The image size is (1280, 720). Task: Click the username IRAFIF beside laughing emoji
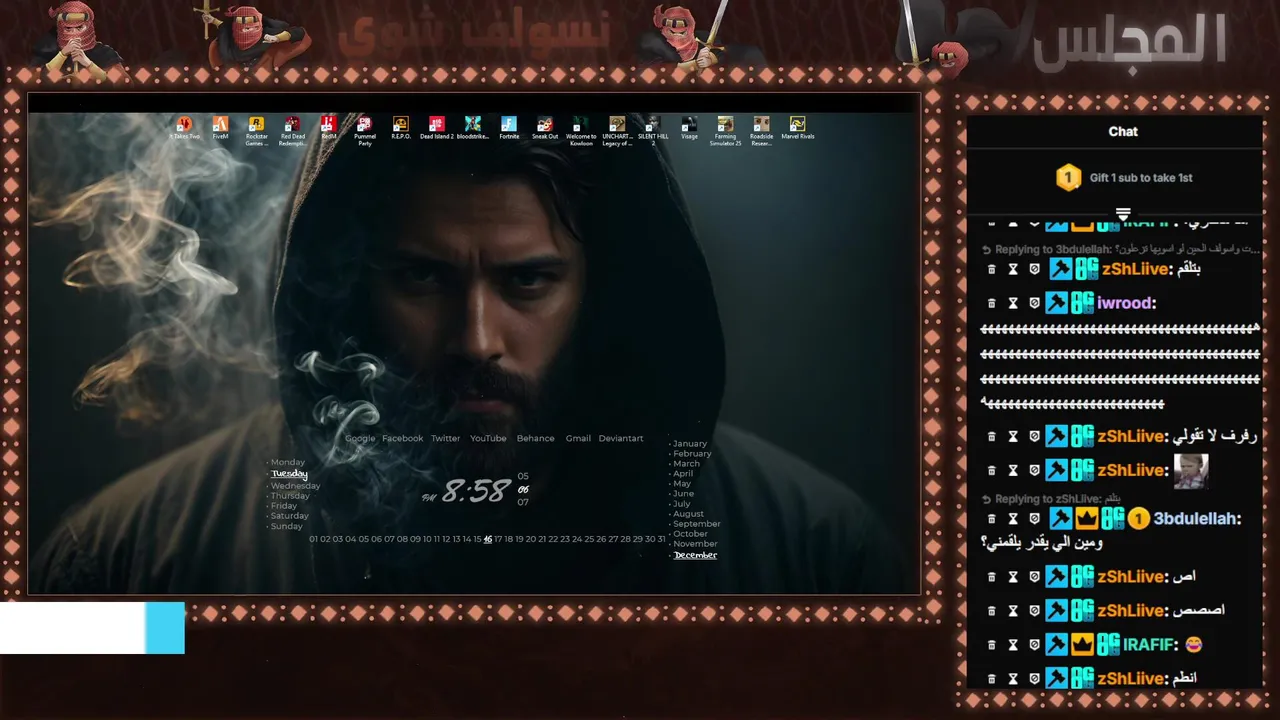coord(1148,645)
